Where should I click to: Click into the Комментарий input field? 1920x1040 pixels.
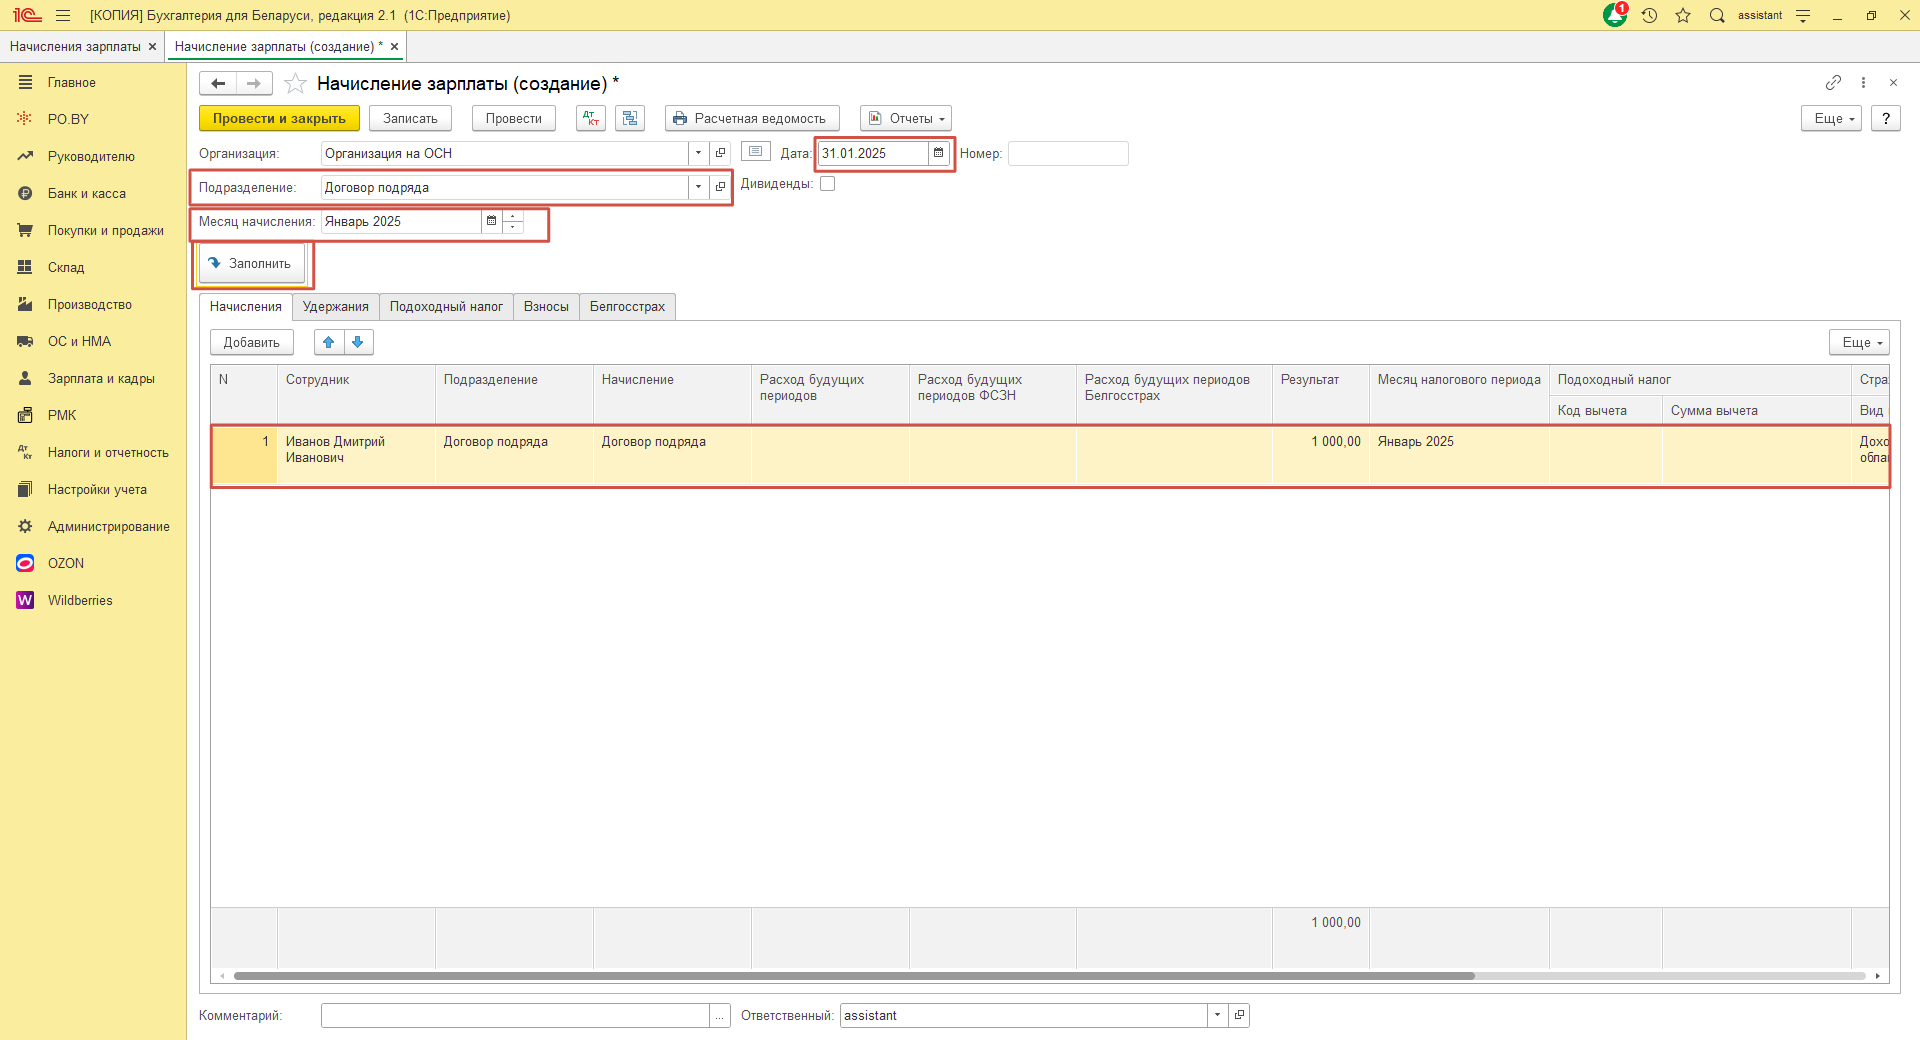click(x=514, y=1016)
